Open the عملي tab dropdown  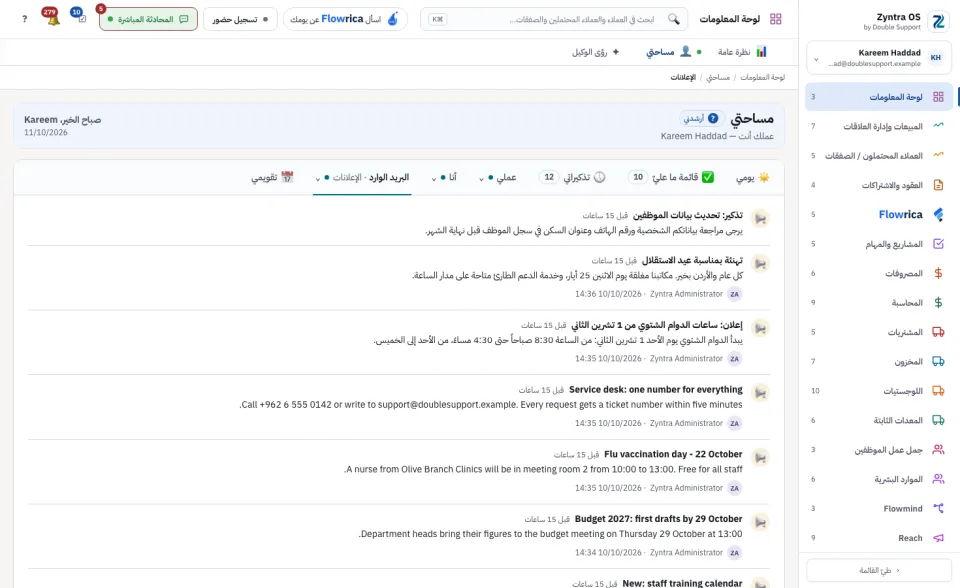(481, 178)
